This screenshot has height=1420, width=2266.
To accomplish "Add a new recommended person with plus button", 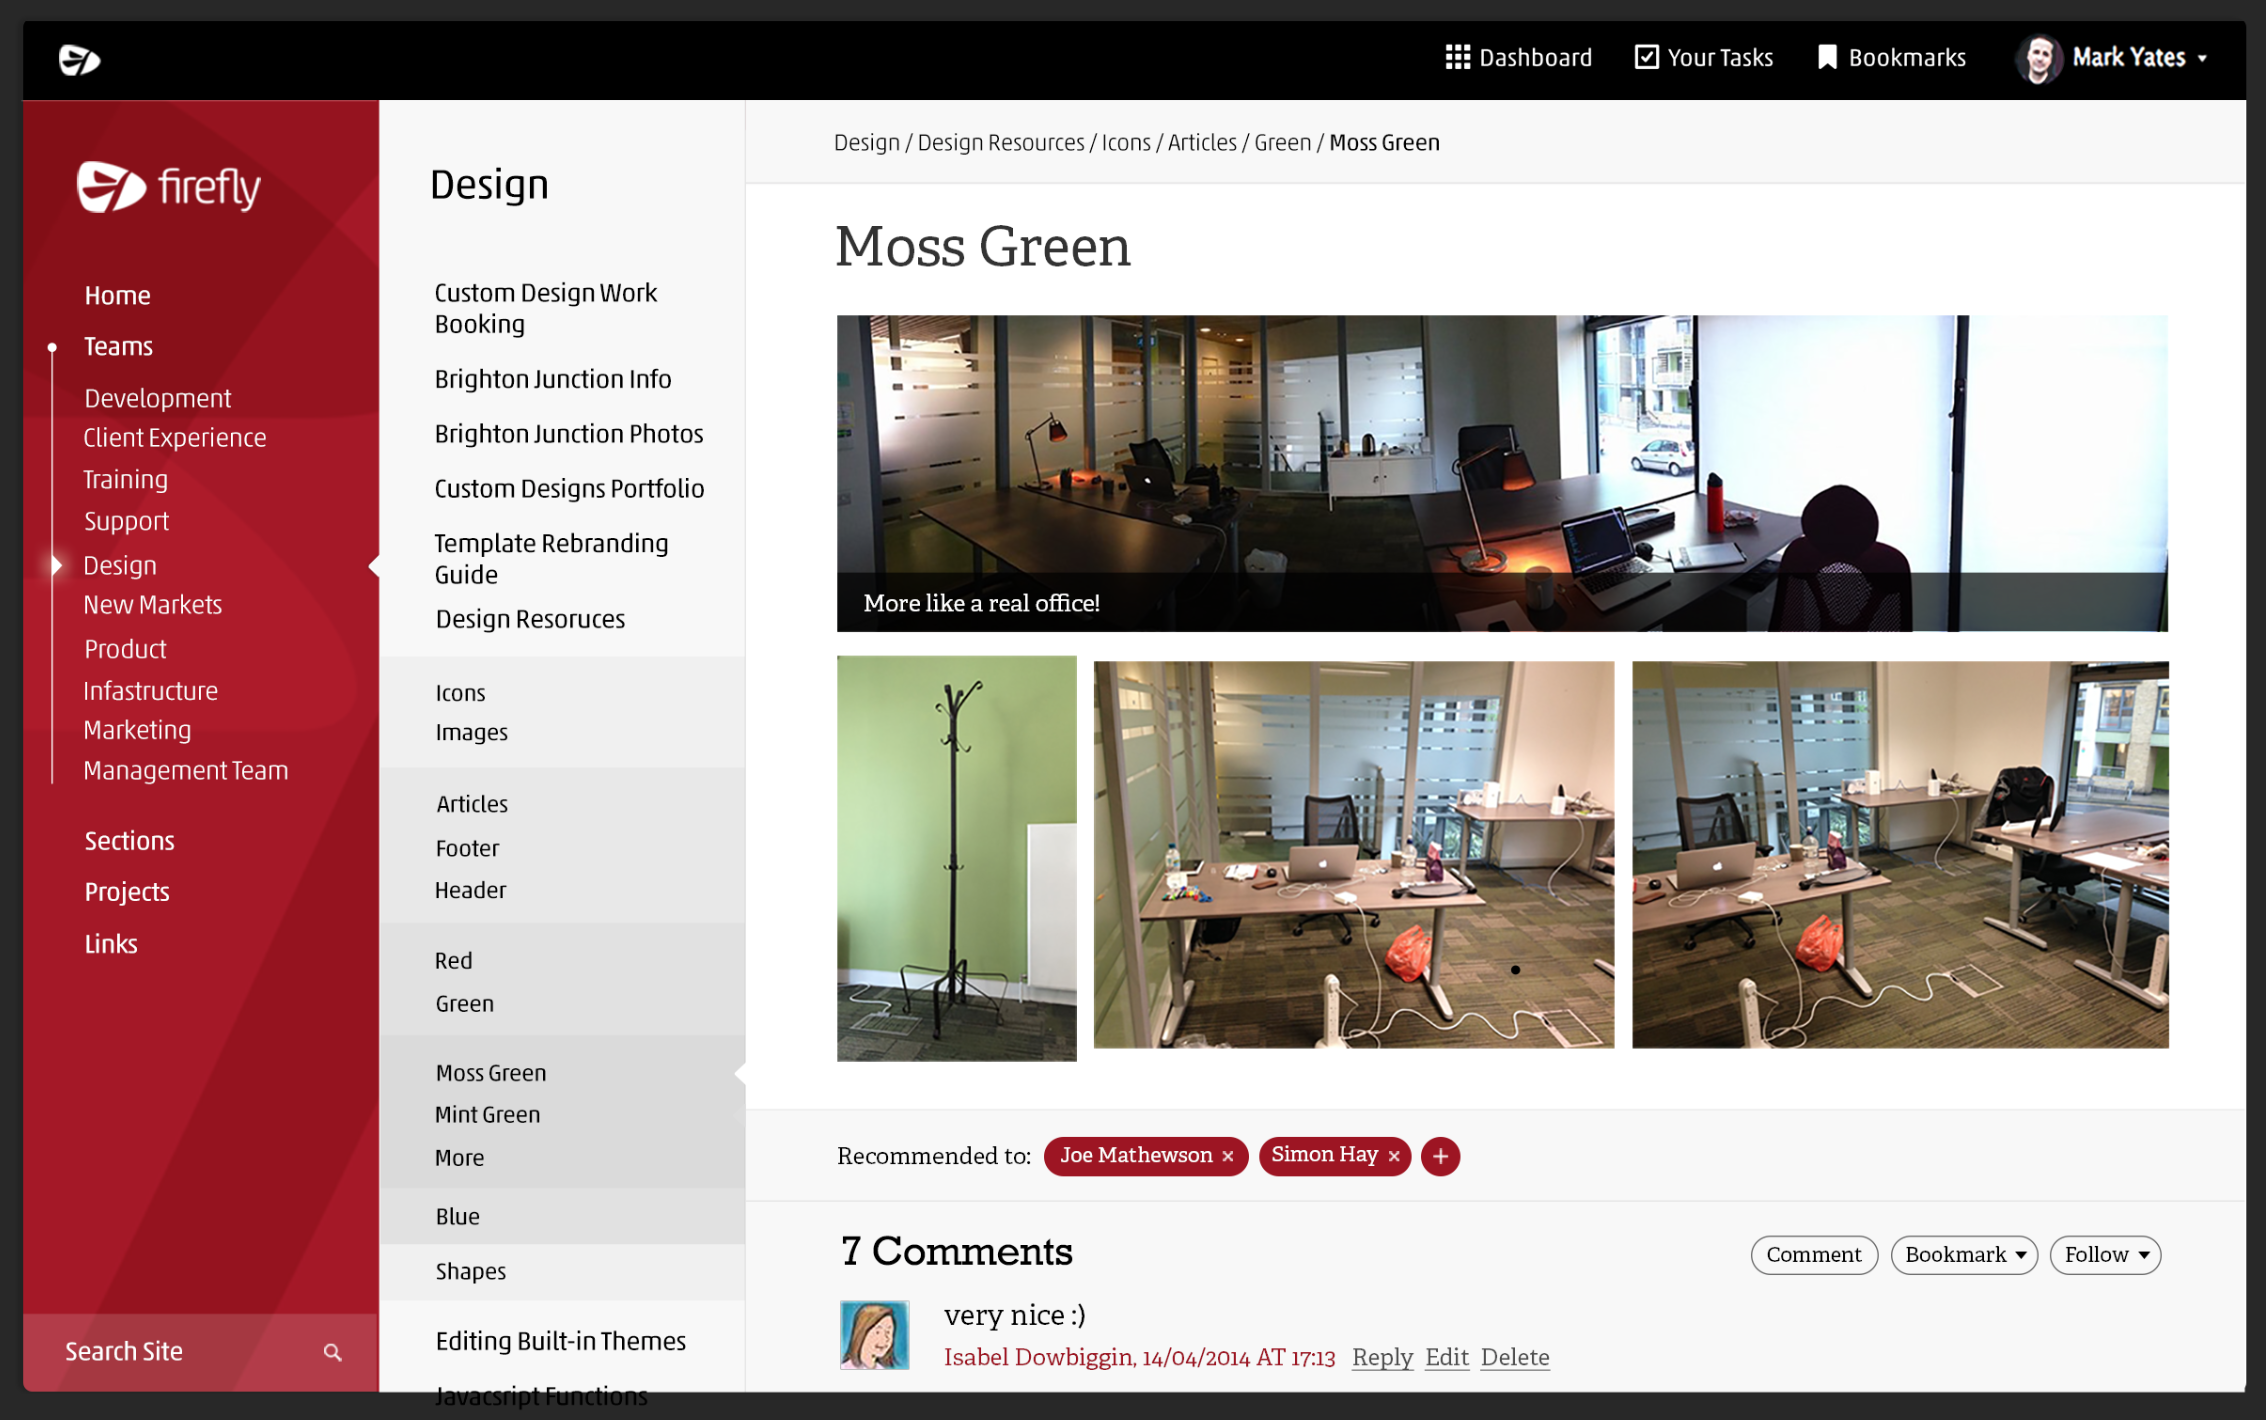I will click(x=1440, y=1156).
